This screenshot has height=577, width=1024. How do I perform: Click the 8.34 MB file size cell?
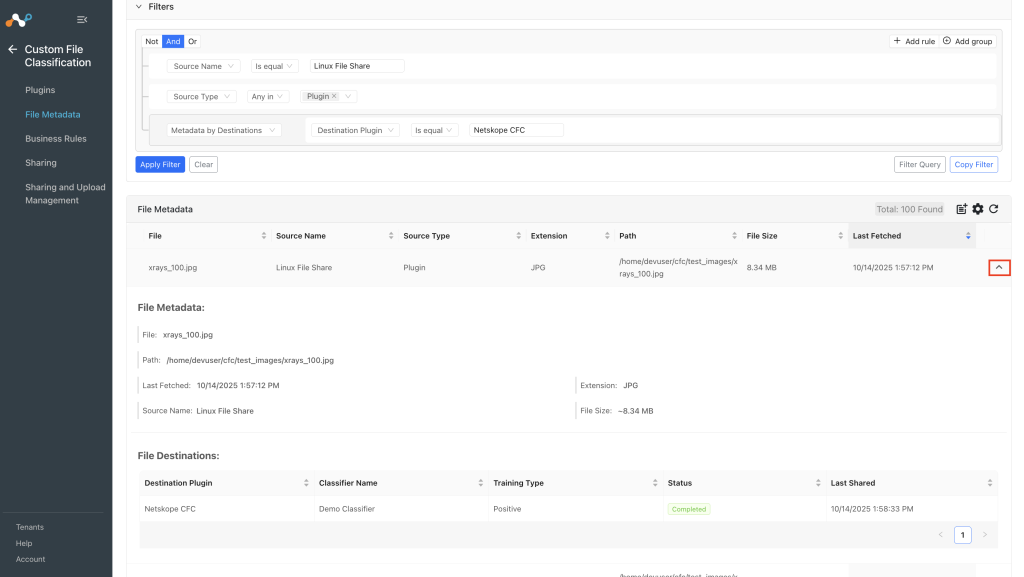tap(761, 268)
